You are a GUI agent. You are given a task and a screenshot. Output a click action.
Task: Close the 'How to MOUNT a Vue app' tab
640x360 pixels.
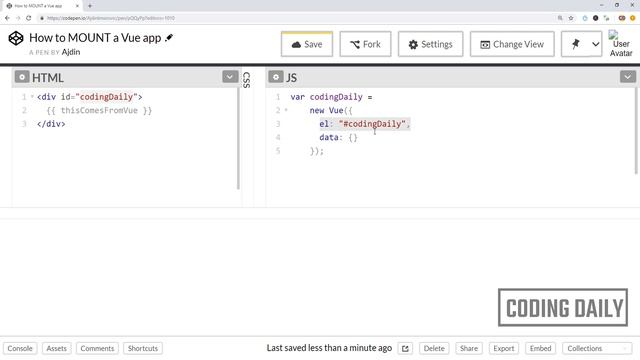[77, 6]
